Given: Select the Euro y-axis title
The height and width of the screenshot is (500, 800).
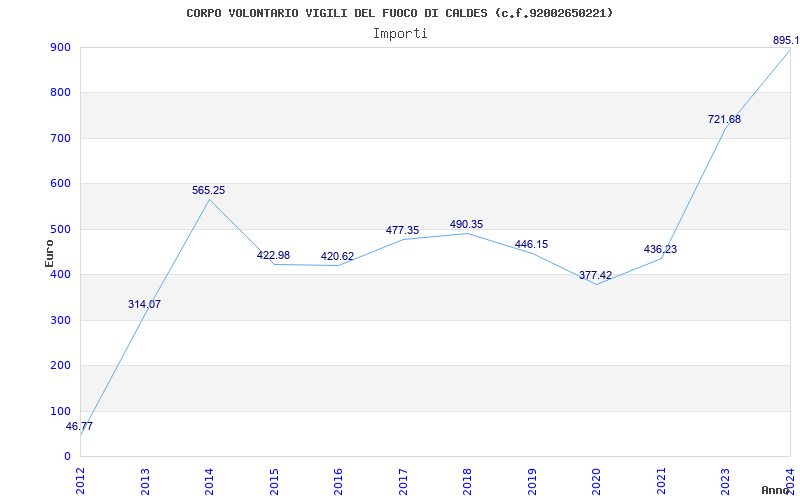Looking at the screenshot, I should [49, 253].
